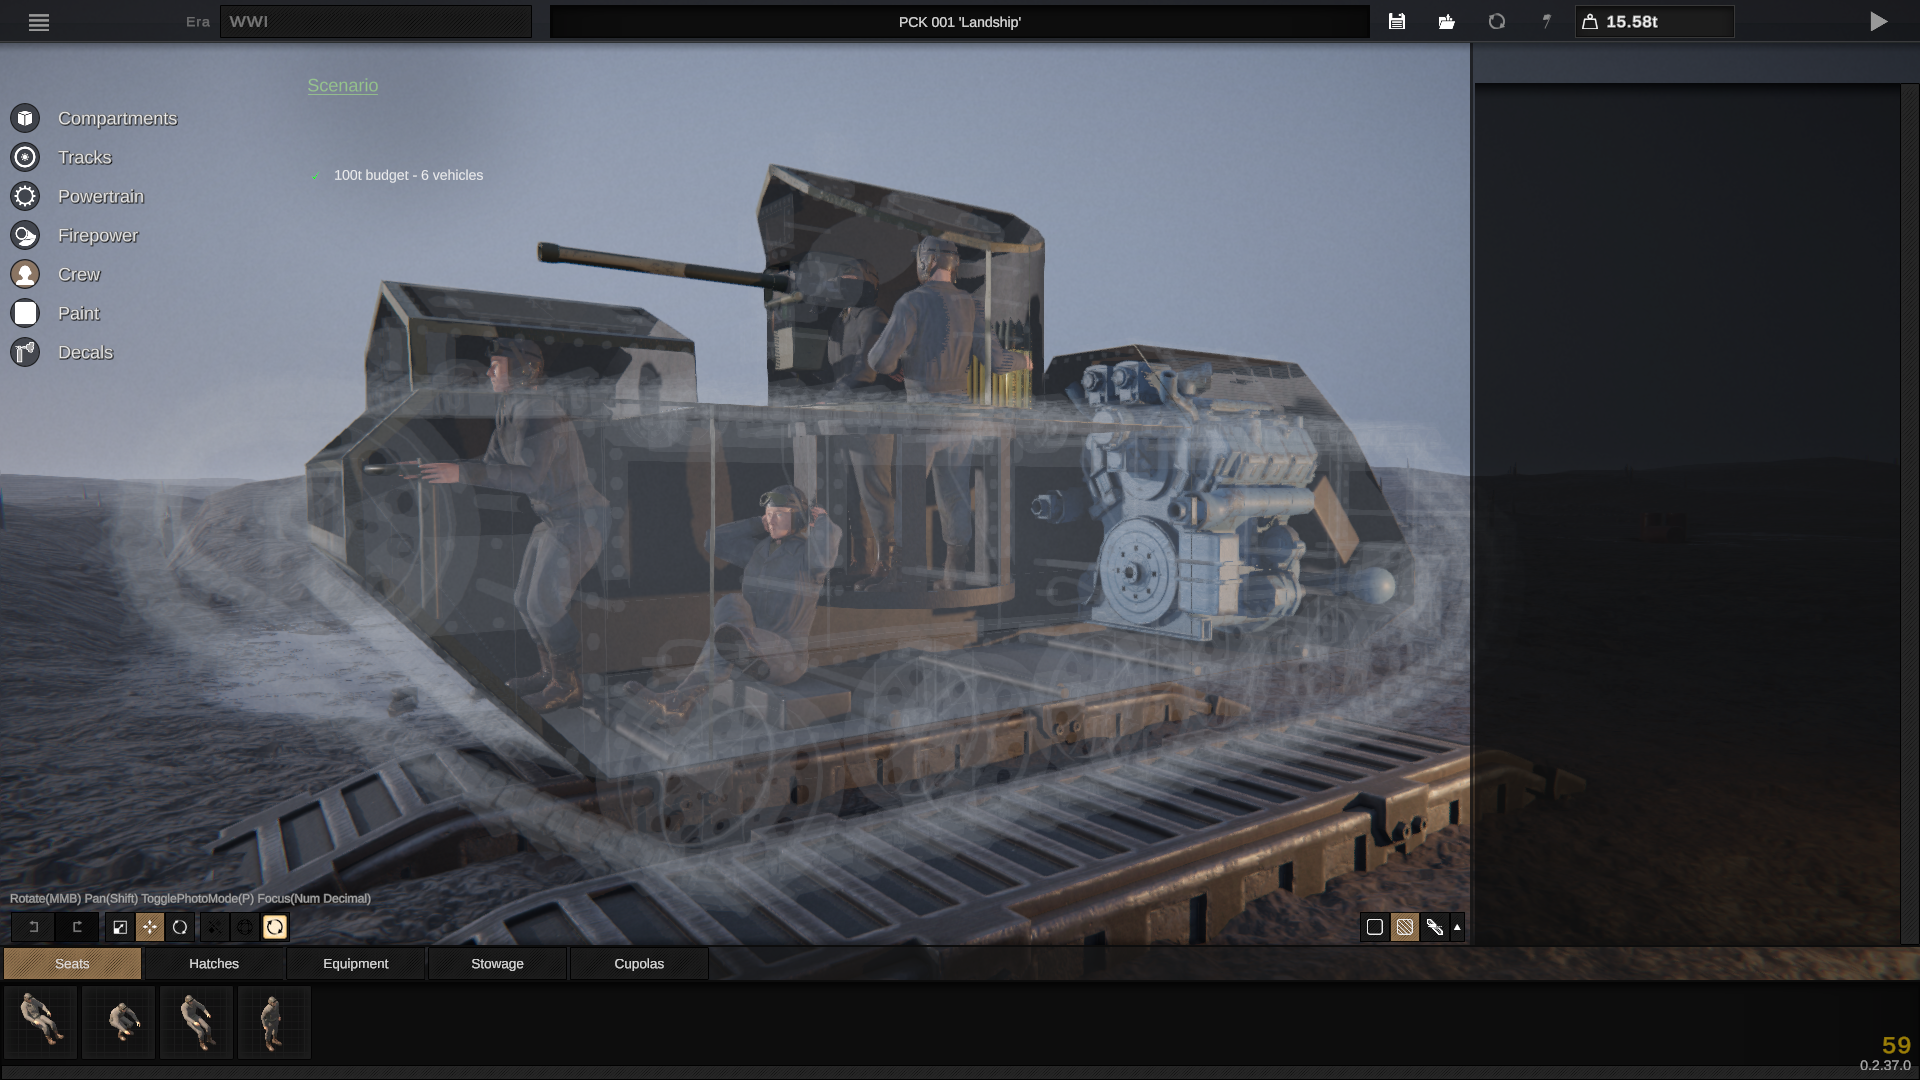Click the disabled snap tool icon
Image resolution: width=1920 pixels, height=1080 pixels.
tap(215, 927)
